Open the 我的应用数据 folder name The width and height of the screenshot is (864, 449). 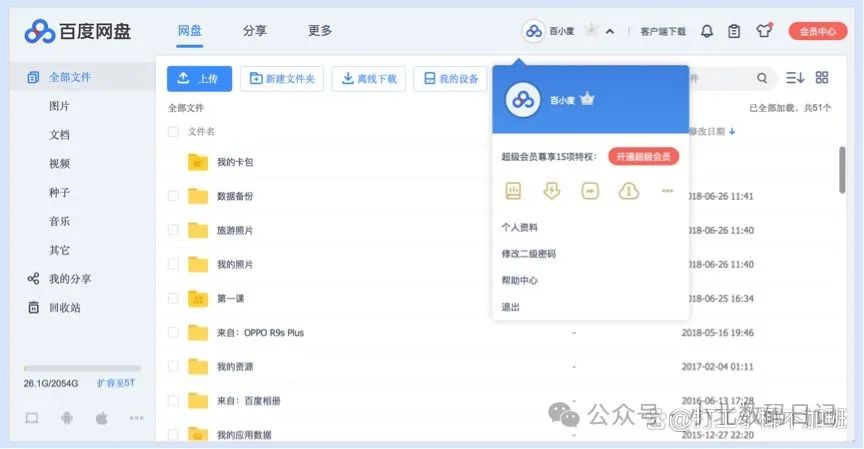click(244, 435)
